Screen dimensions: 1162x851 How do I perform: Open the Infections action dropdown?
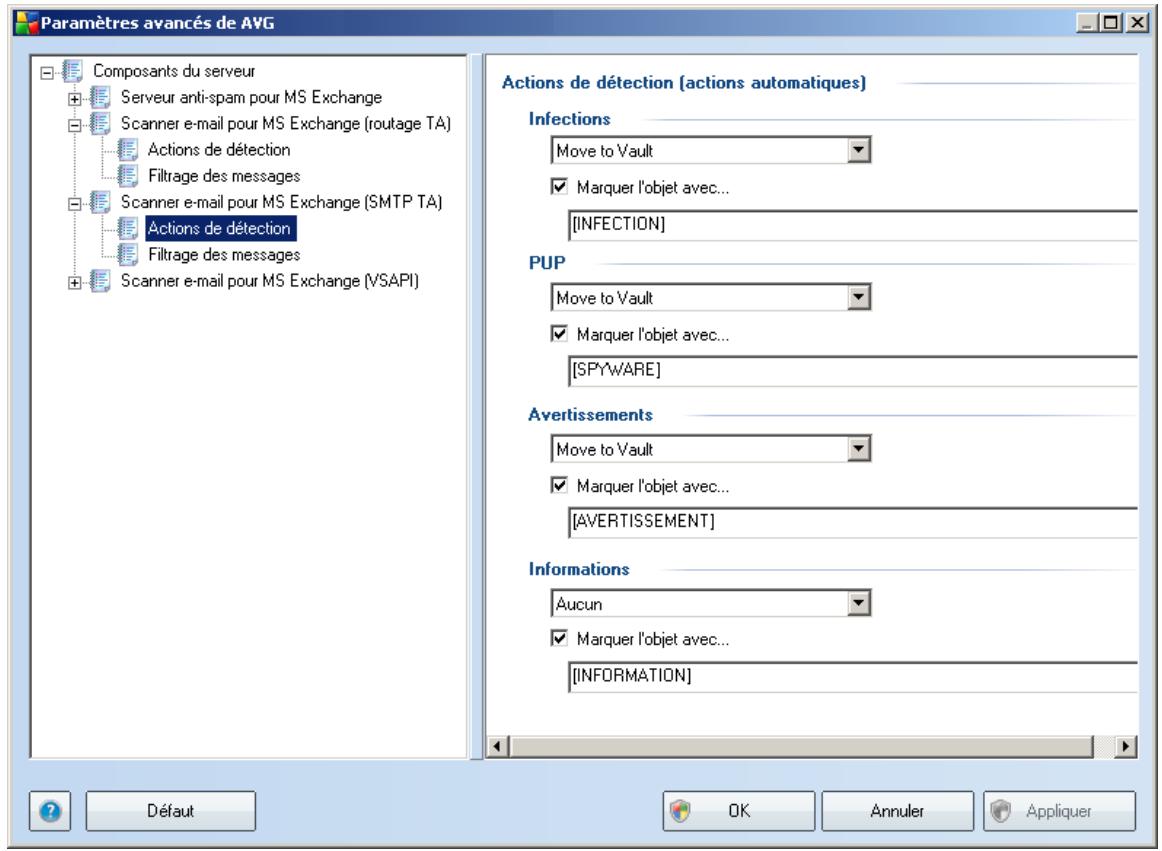coord(858,150)
